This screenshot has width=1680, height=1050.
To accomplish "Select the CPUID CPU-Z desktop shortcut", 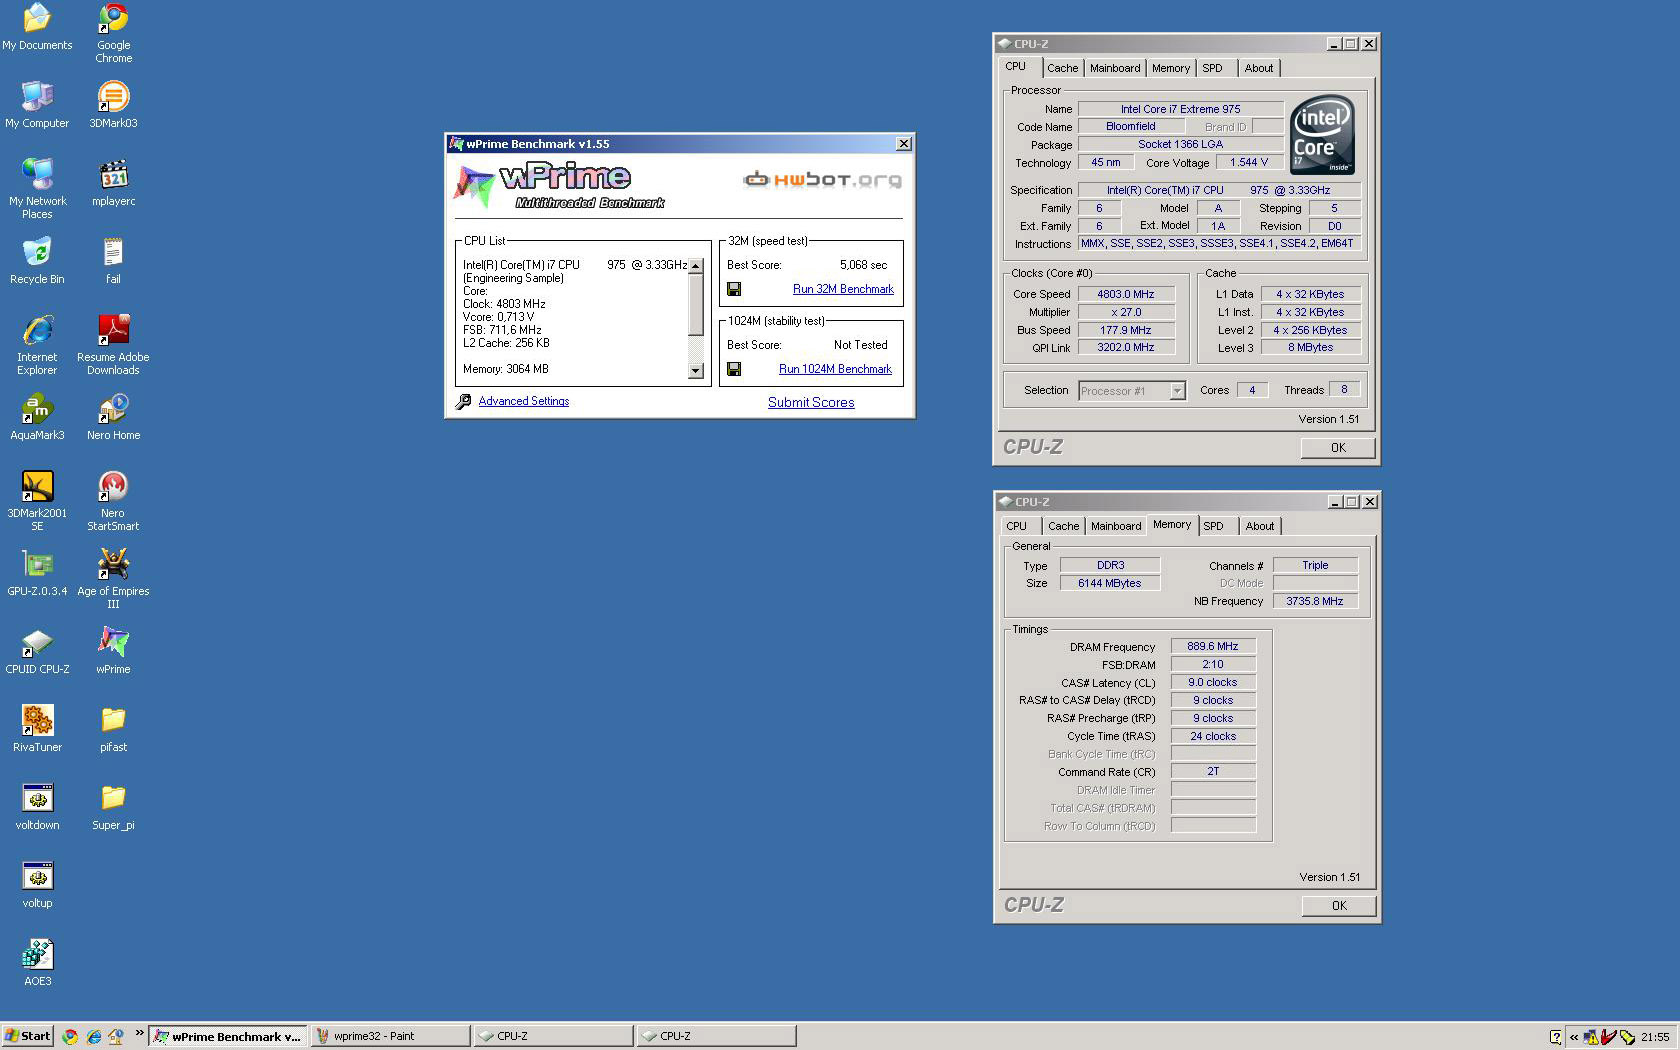I will pos(37,652).
